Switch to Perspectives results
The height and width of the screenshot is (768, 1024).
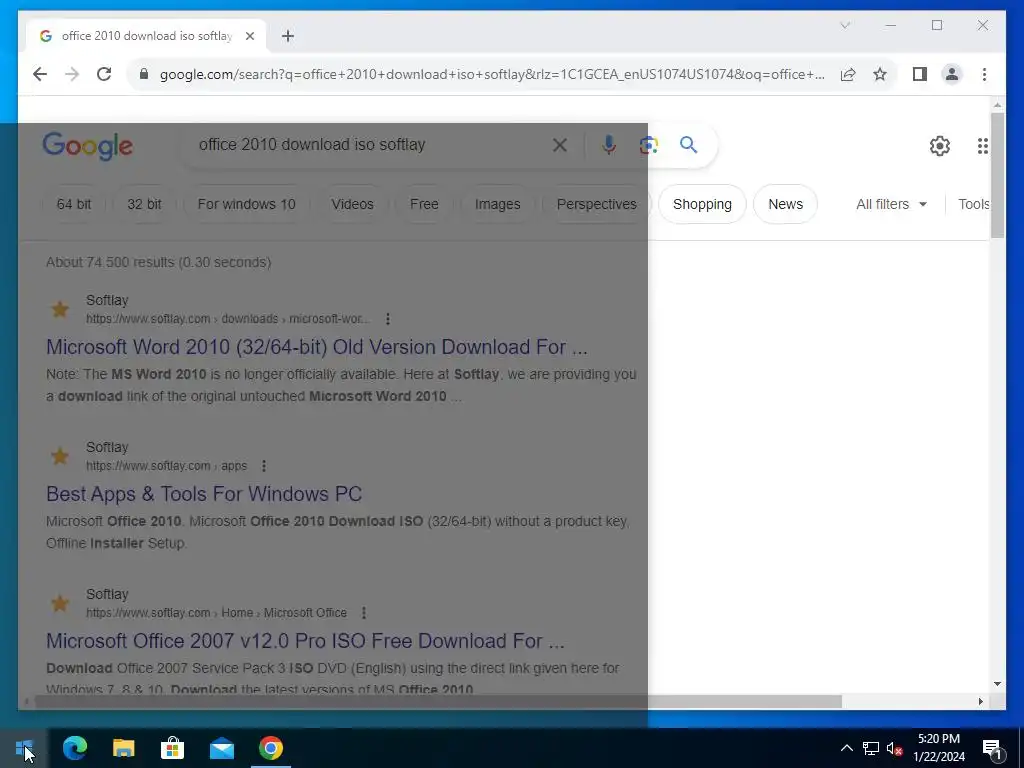click(596, 204)
